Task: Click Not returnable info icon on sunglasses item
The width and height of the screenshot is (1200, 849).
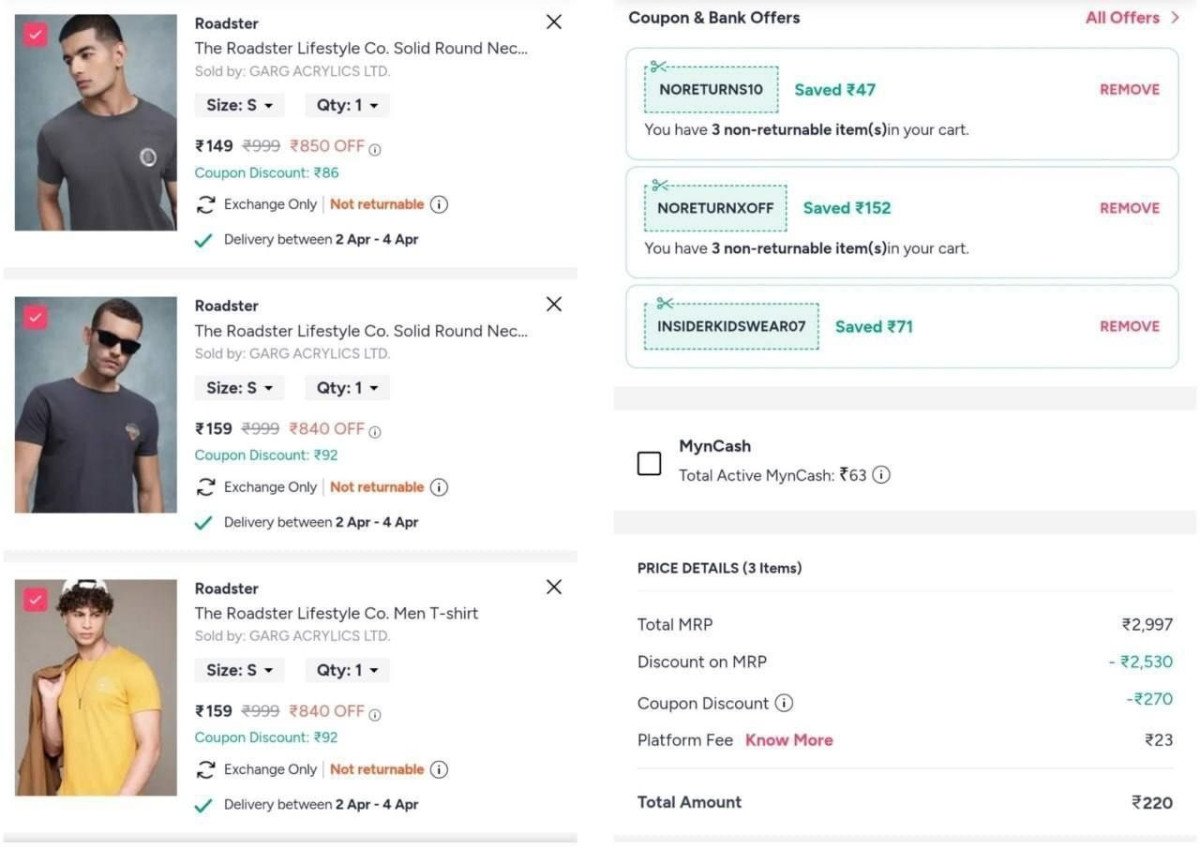Action: tap(439, 487)
